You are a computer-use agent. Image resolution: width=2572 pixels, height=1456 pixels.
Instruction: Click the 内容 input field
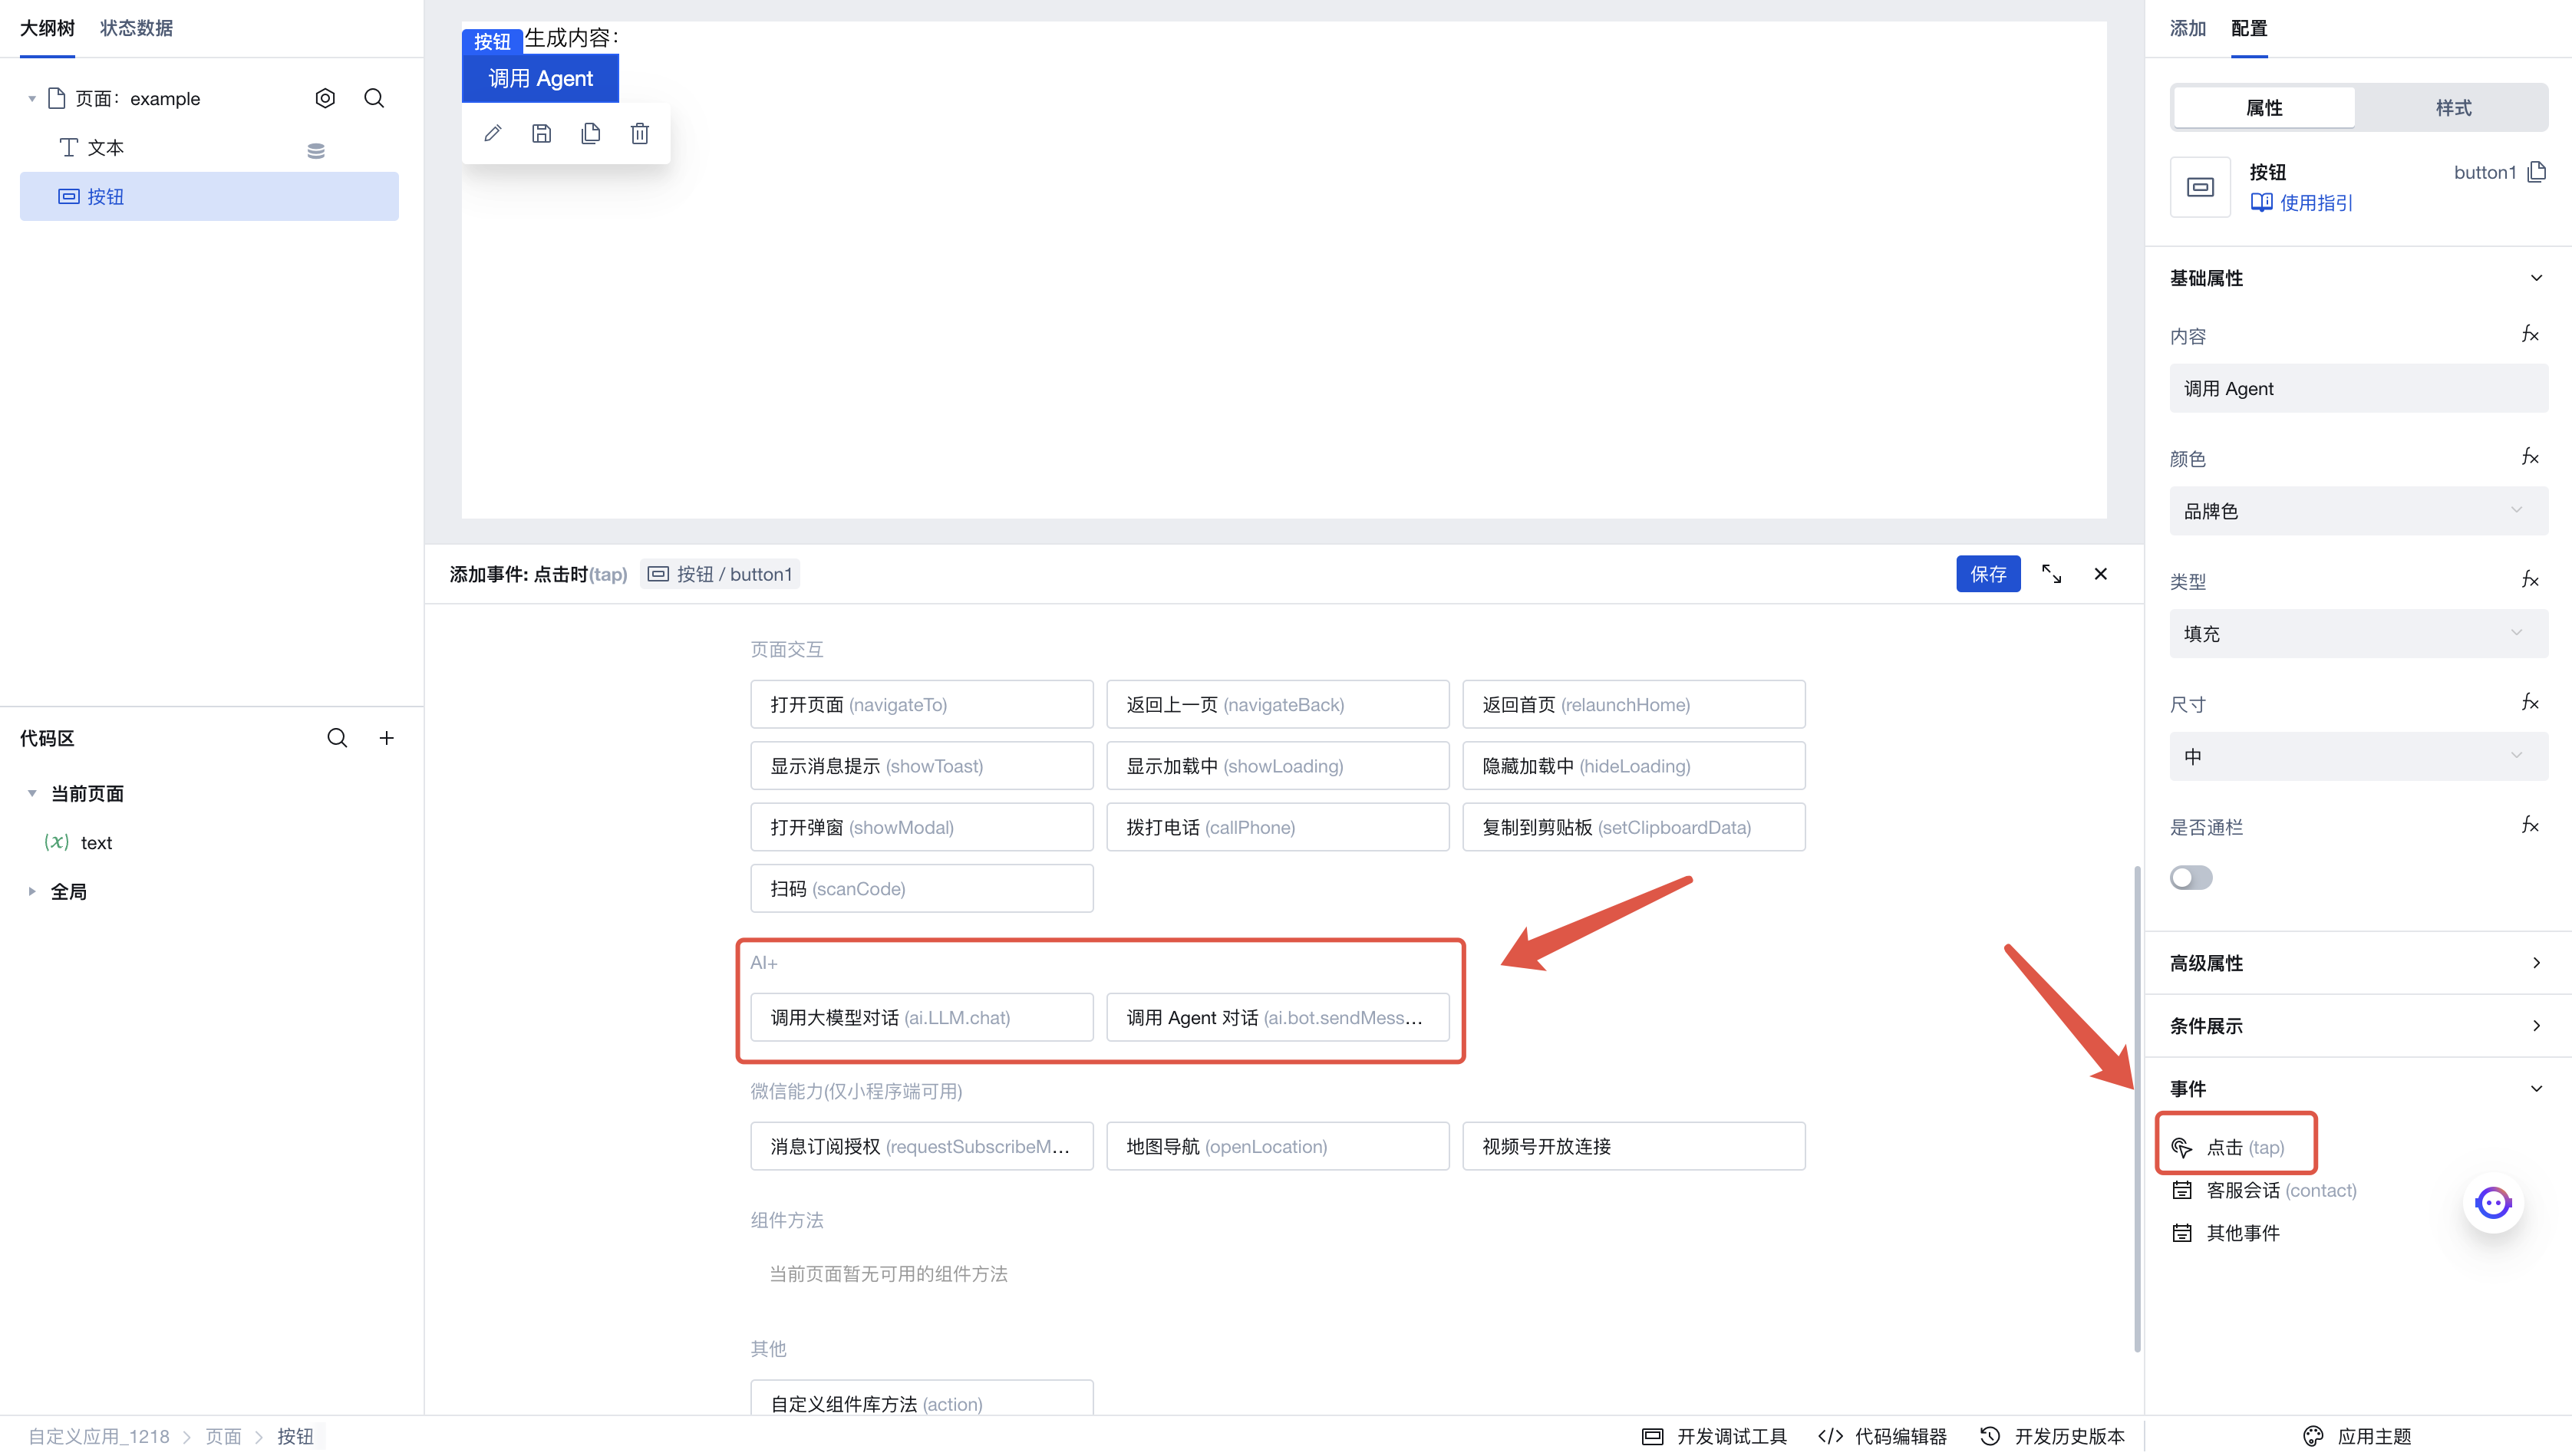(x=2358, y=388)
